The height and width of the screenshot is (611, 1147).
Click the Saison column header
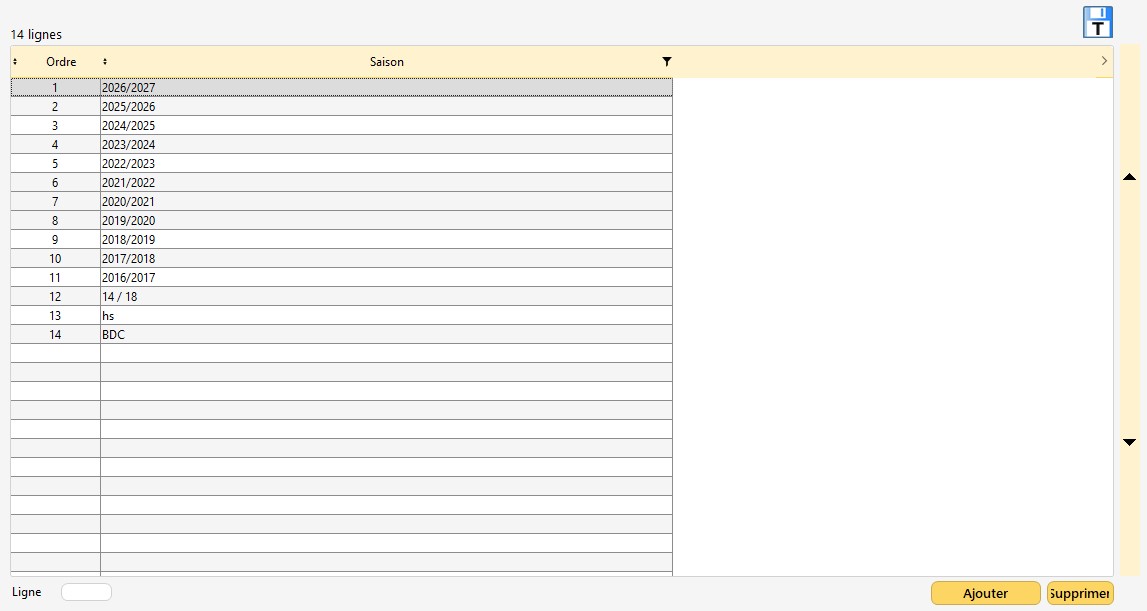pyautogui.click(x=386, y=62)
